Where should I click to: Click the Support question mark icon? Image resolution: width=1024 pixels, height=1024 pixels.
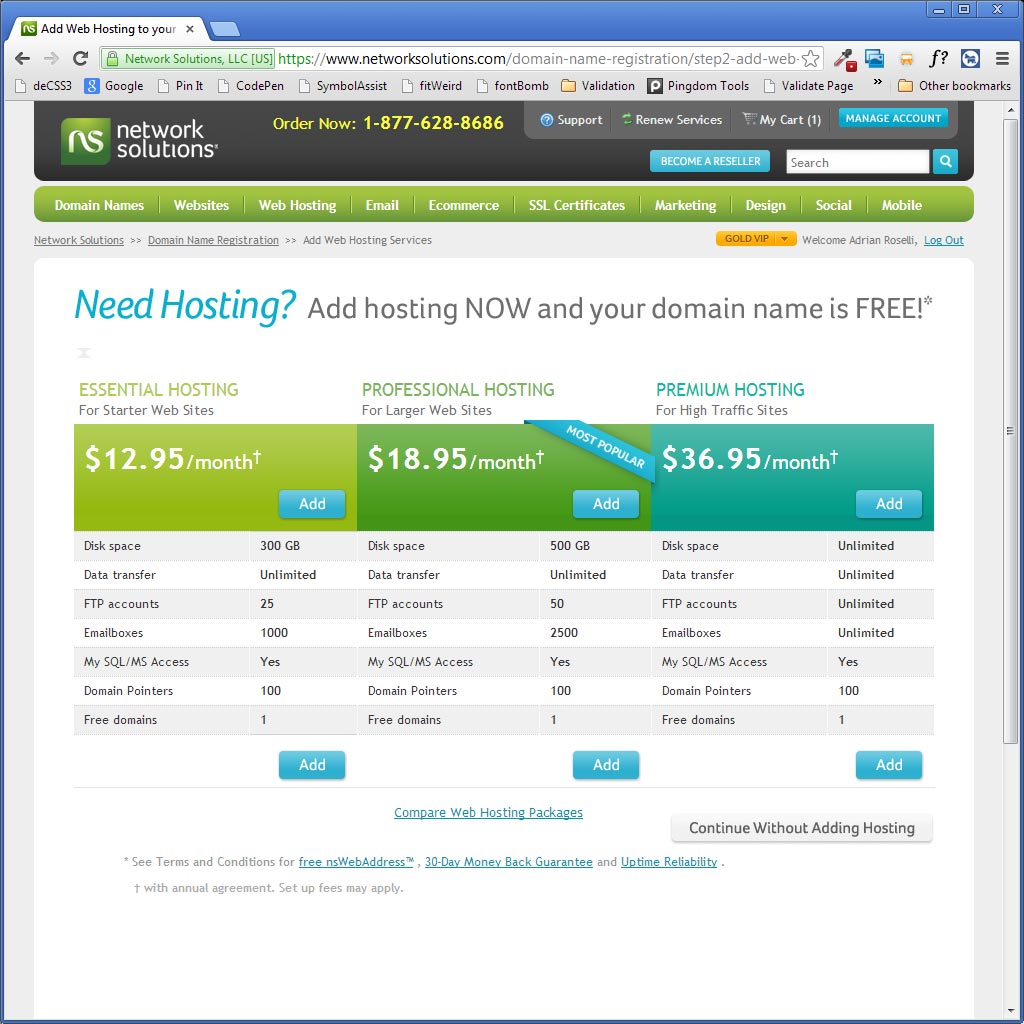(547, 120)
